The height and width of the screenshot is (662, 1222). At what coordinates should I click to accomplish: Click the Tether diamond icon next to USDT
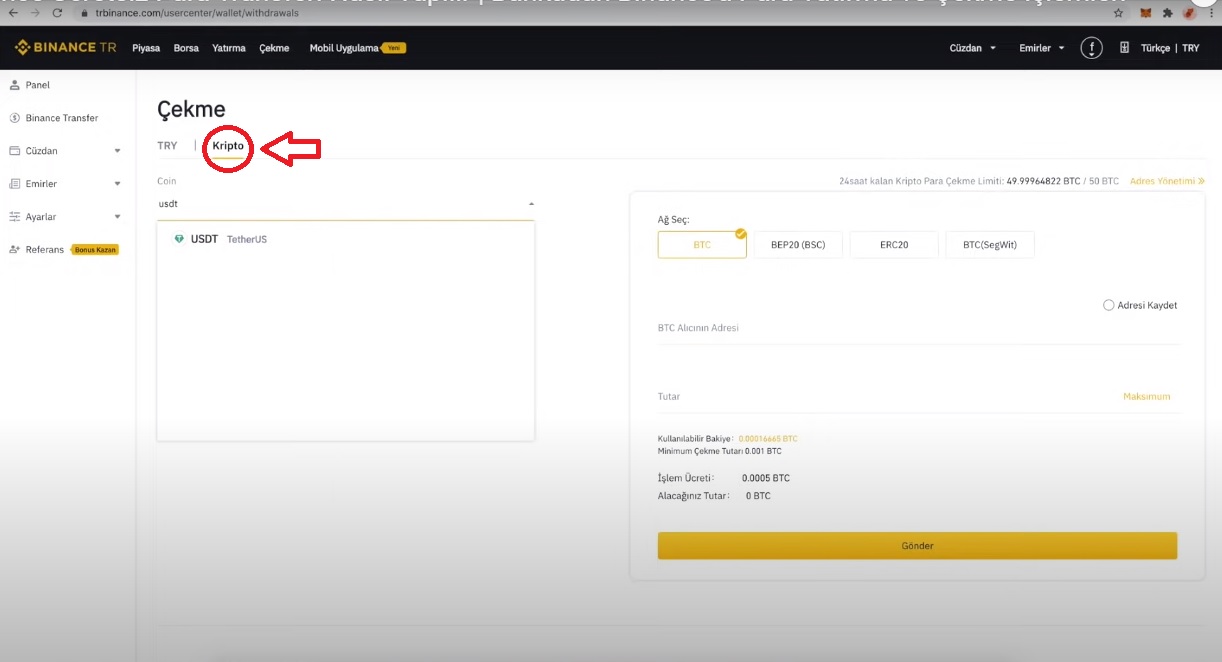point(179,239)
